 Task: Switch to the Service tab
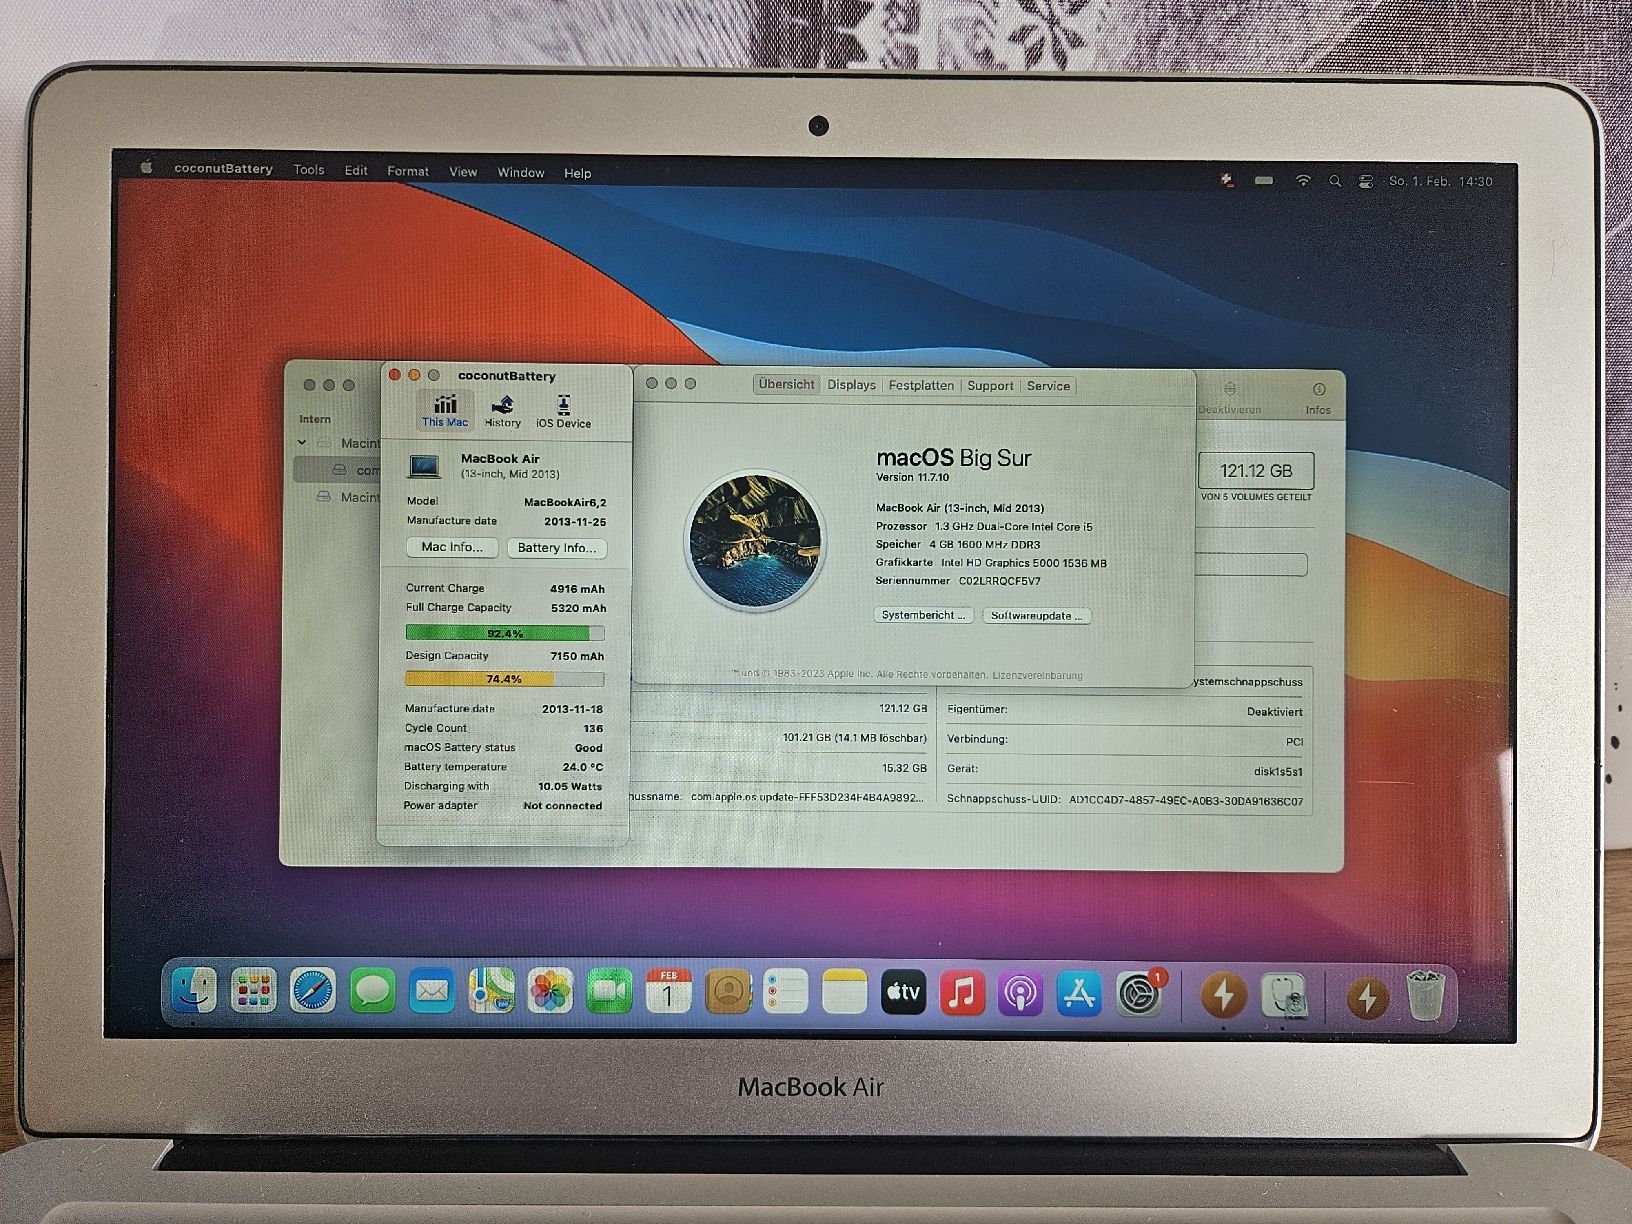point(1048,386)
